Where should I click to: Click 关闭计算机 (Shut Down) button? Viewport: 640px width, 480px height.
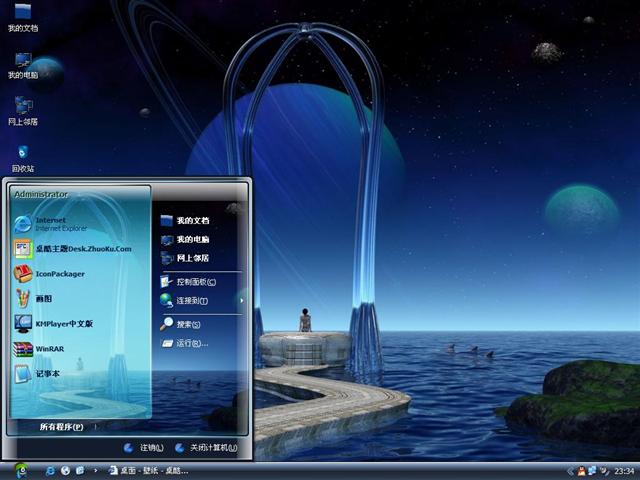tap(206, 448)
